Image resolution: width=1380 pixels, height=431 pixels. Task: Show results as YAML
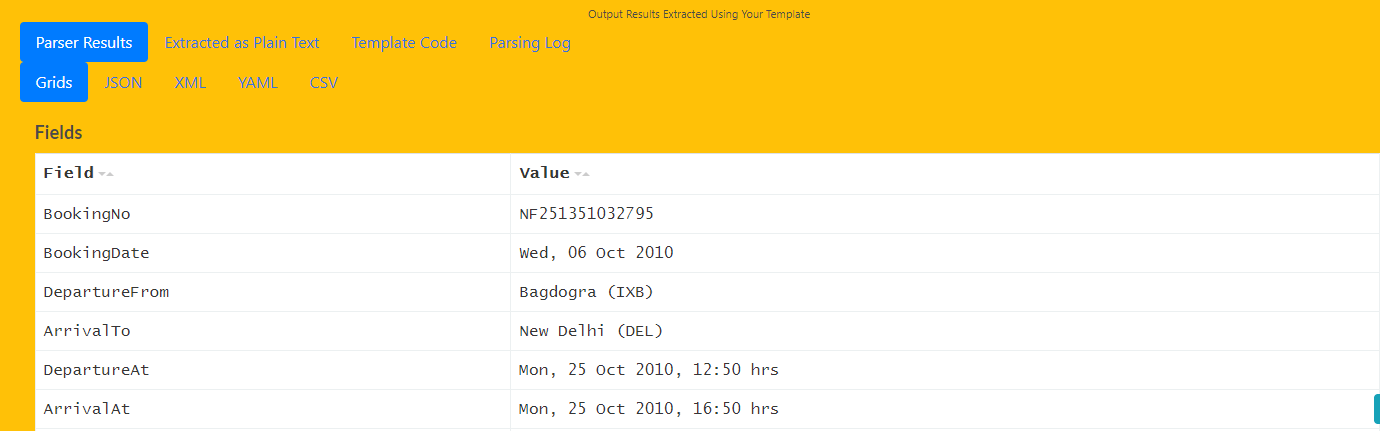(x=258, y=82)
